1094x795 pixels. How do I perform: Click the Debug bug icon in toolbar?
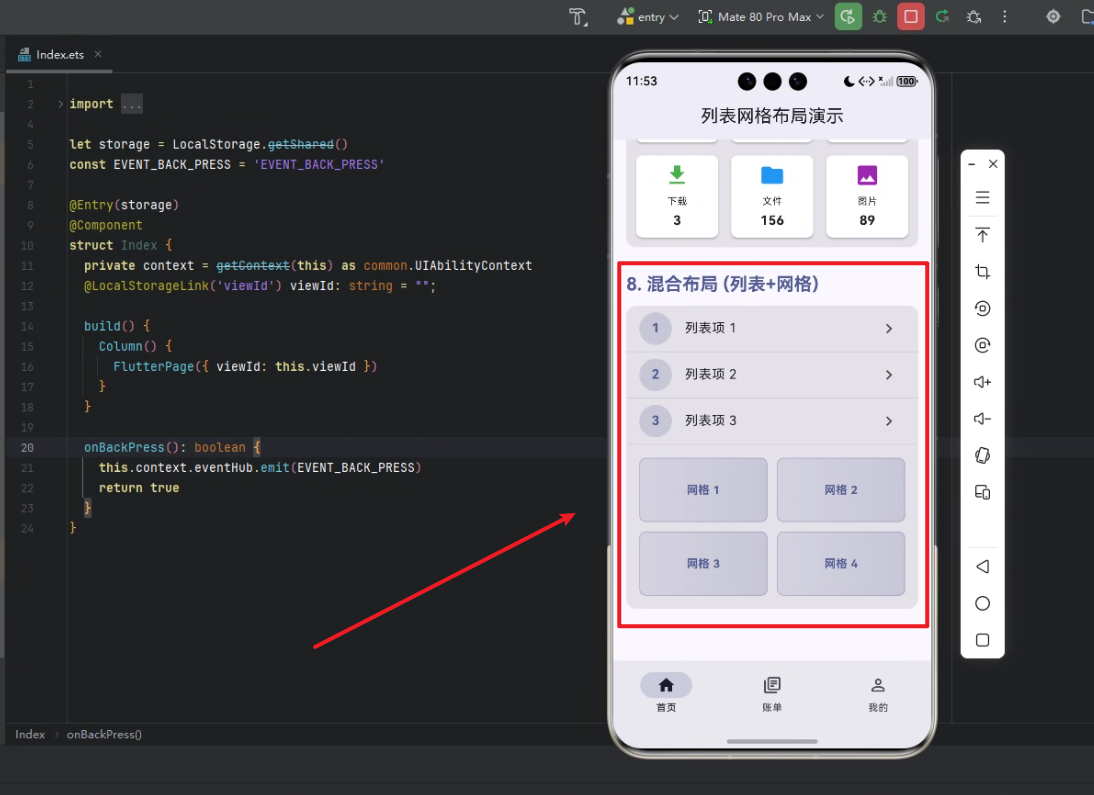click(x=880, y=17)
